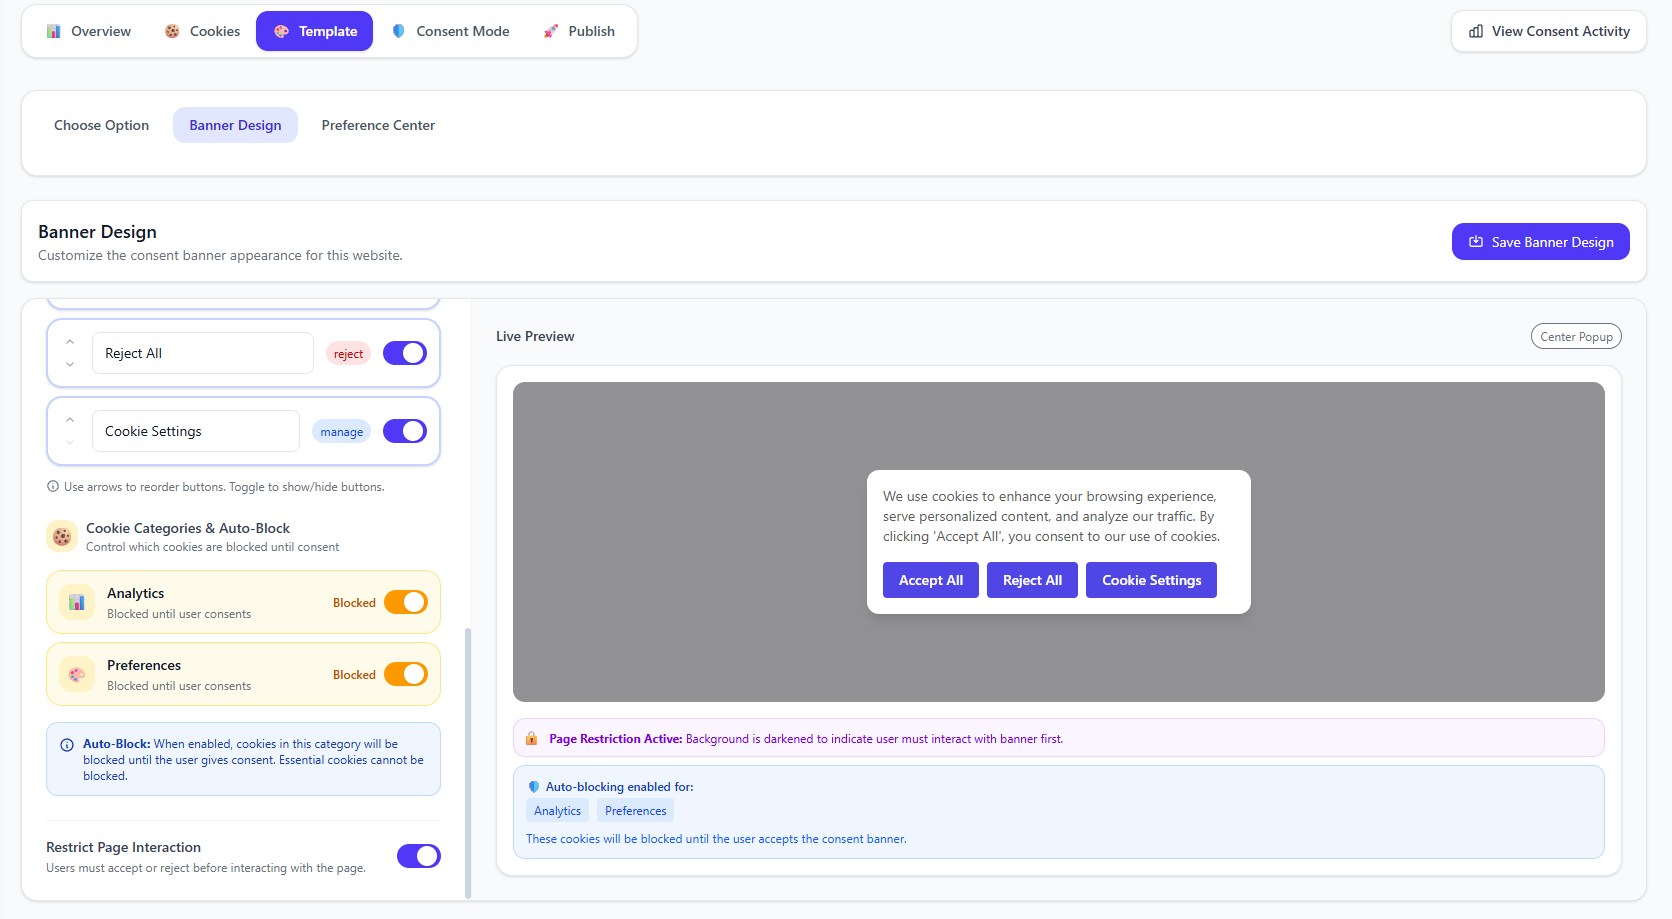
Task: Click the Publish rocket icon
Action: (x=550, y=32)
